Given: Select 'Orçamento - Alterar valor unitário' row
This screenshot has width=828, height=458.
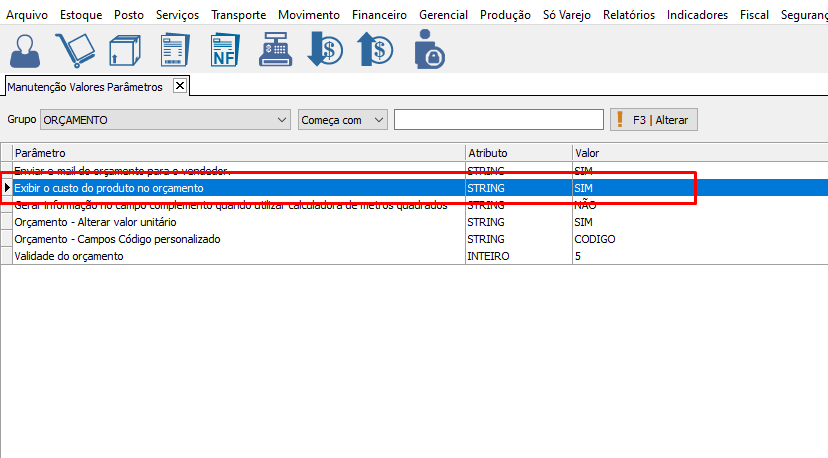Looking at the screenshot, I should click(x=96, y=222).
